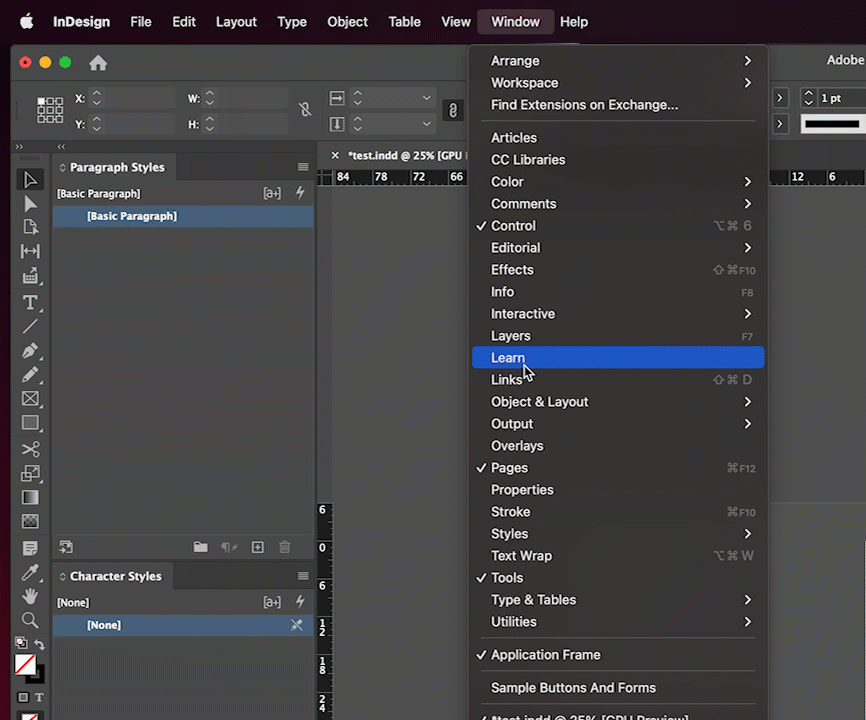866x720 pixels.
Task: Select Learn from the Window menu
Action: click(x=508, y=357)
